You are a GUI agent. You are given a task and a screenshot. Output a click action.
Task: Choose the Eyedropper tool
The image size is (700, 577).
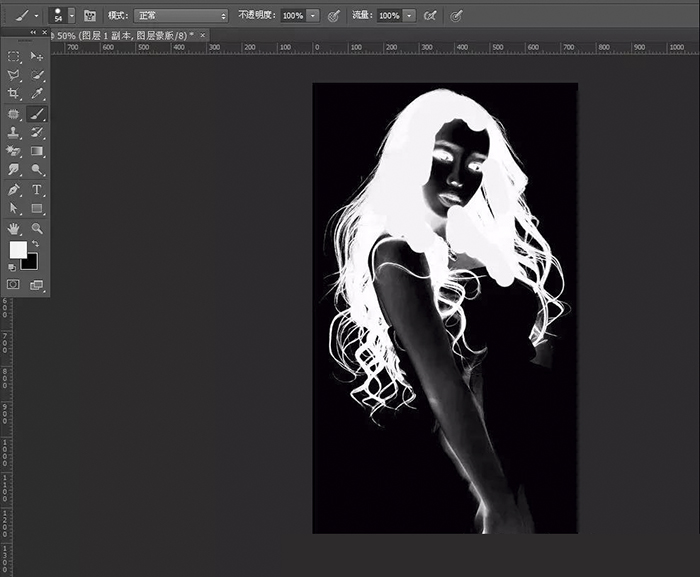click(x=37, y=94)
